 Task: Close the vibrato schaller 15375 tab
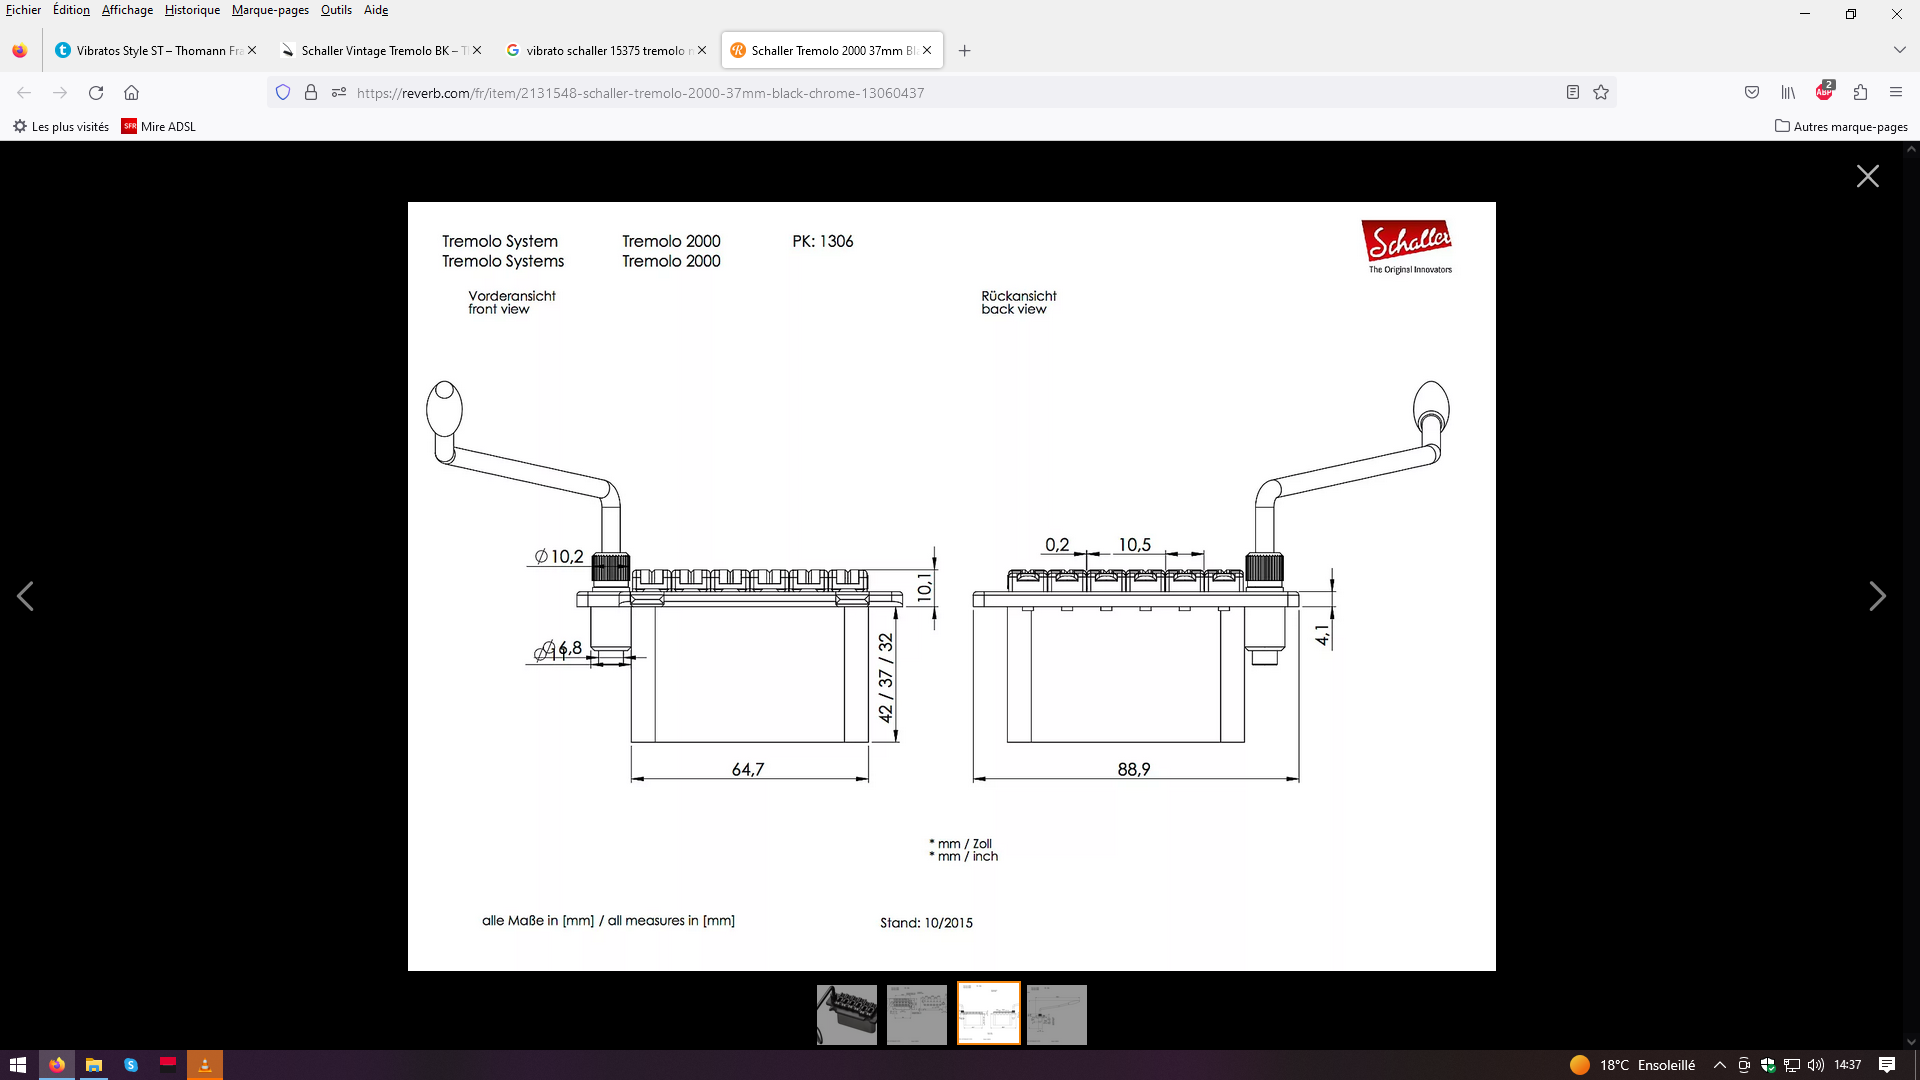click(x=702, y=50)
